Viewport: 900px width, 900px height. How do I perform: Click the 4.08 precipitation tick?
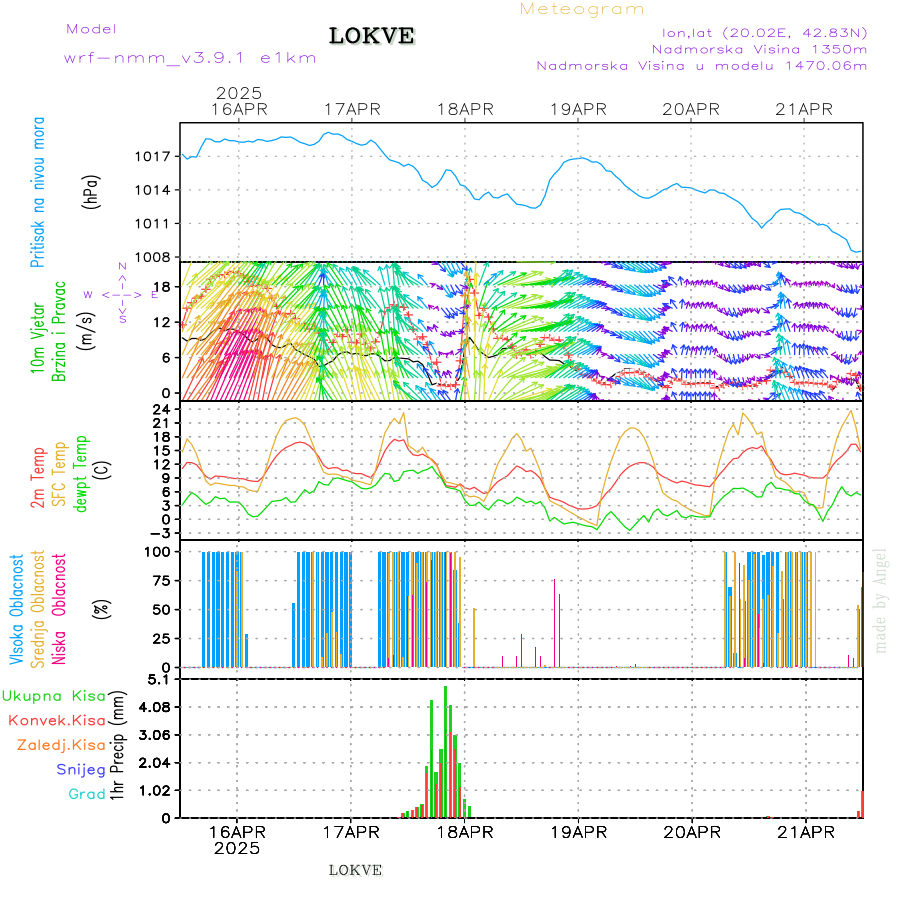(155, 707)
